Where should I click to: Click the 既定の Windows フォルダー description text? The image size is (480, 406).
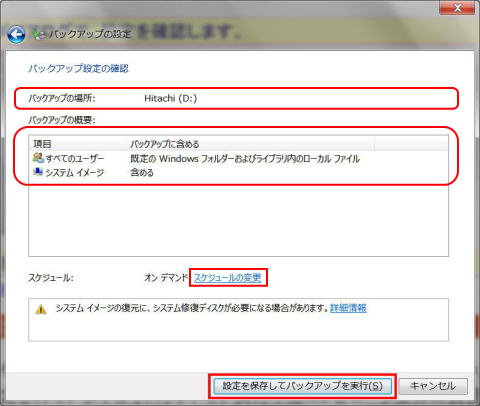[245, 158]
